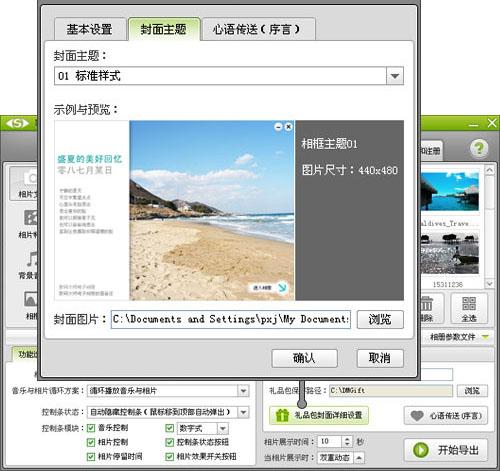The image size is (500, 471).
Task: Click the 相片展示时间 spinner arrows
Action: click(347, 442)
